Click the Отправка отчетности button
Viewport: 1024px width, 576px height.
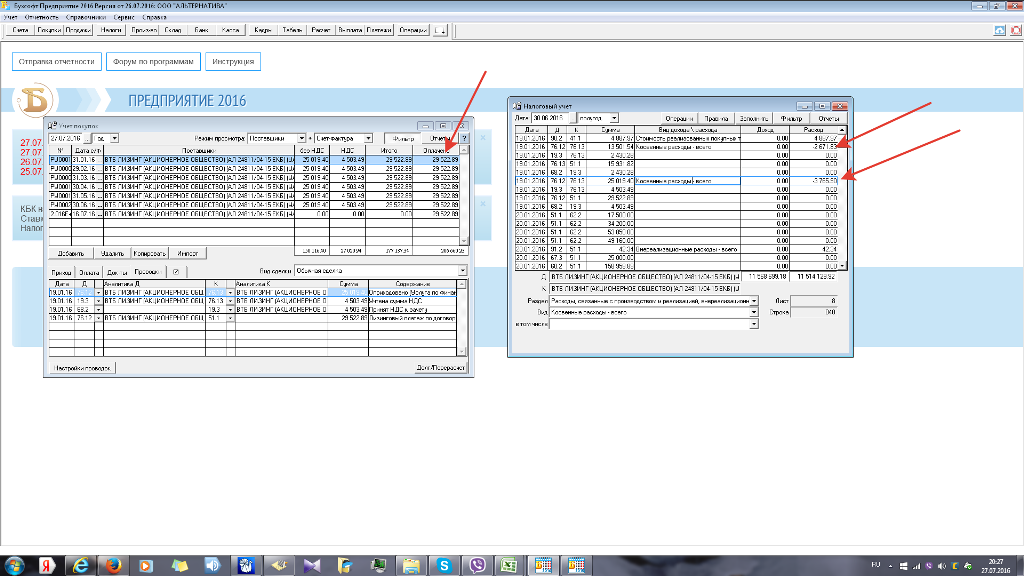coord(57,62)
